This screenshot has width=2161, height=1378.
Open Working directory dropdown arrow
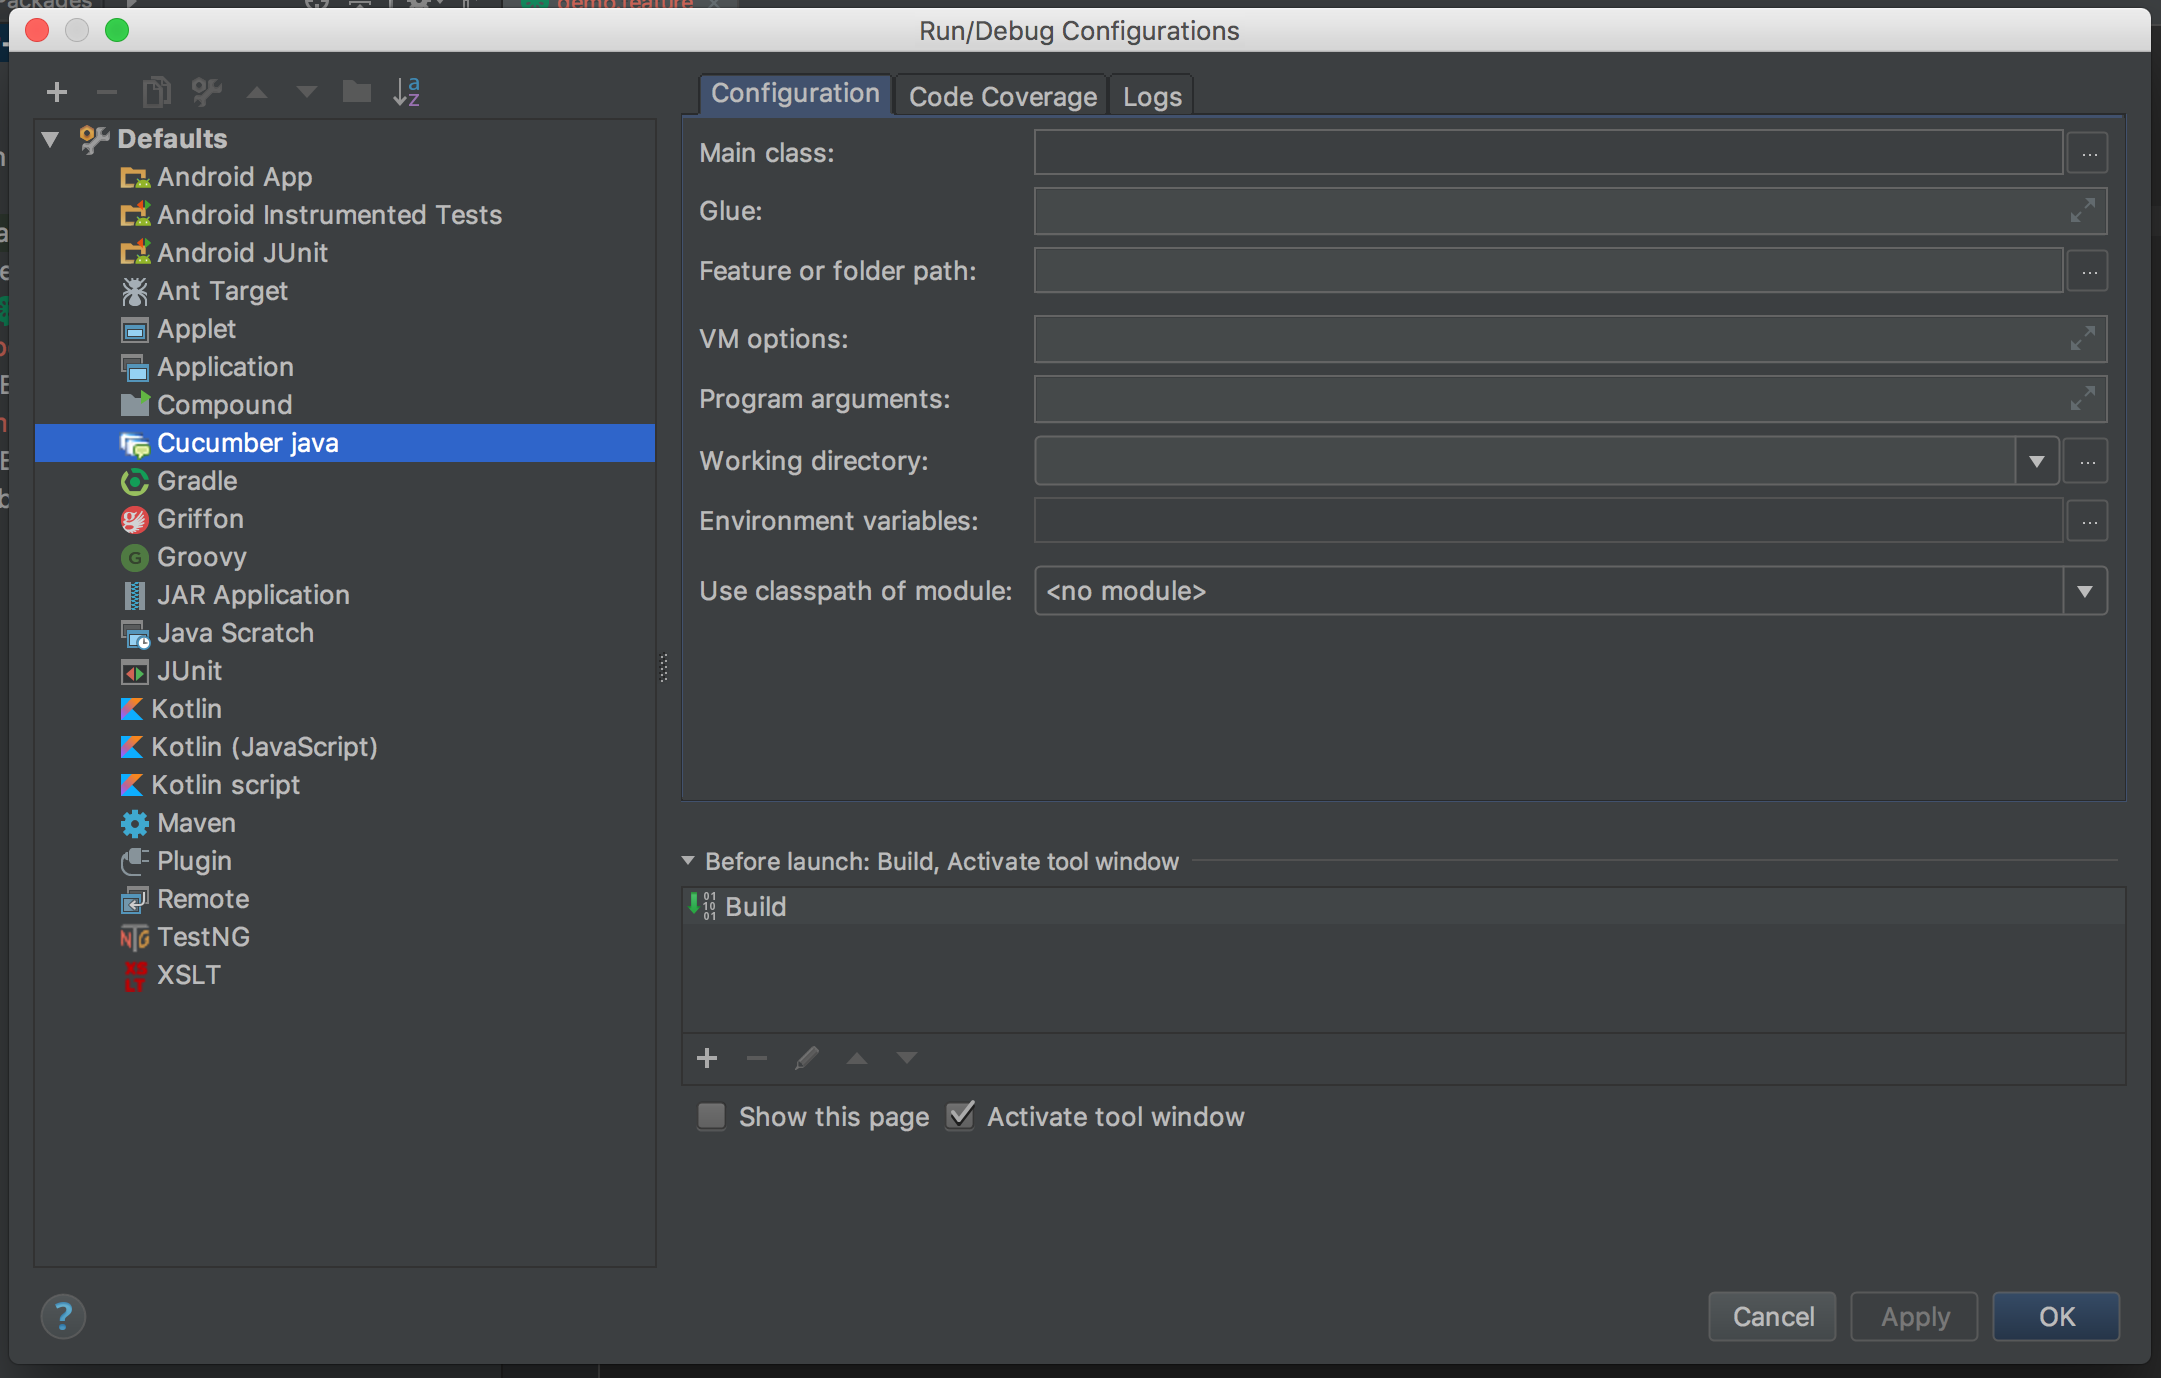tap(2037, 462)
